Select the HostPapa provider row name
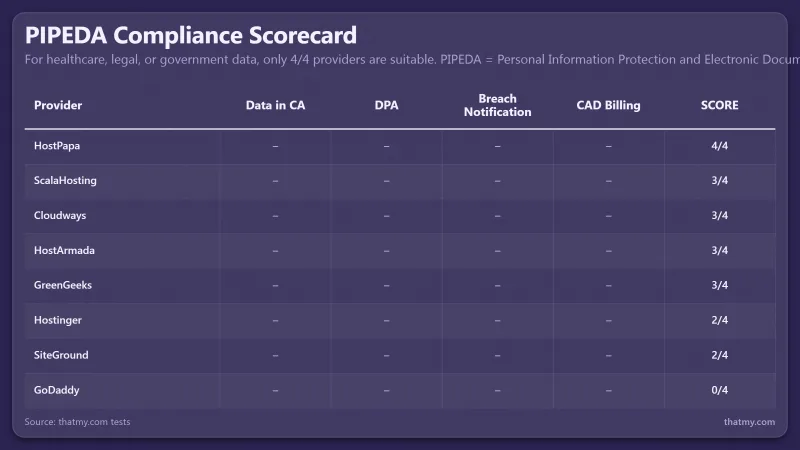 [x=57, y=146]
